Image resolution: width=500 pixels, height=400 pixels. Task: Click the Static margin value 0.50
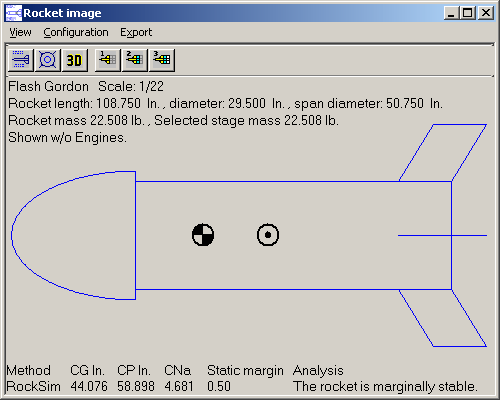pyautogui.click(x=219, y=386)
